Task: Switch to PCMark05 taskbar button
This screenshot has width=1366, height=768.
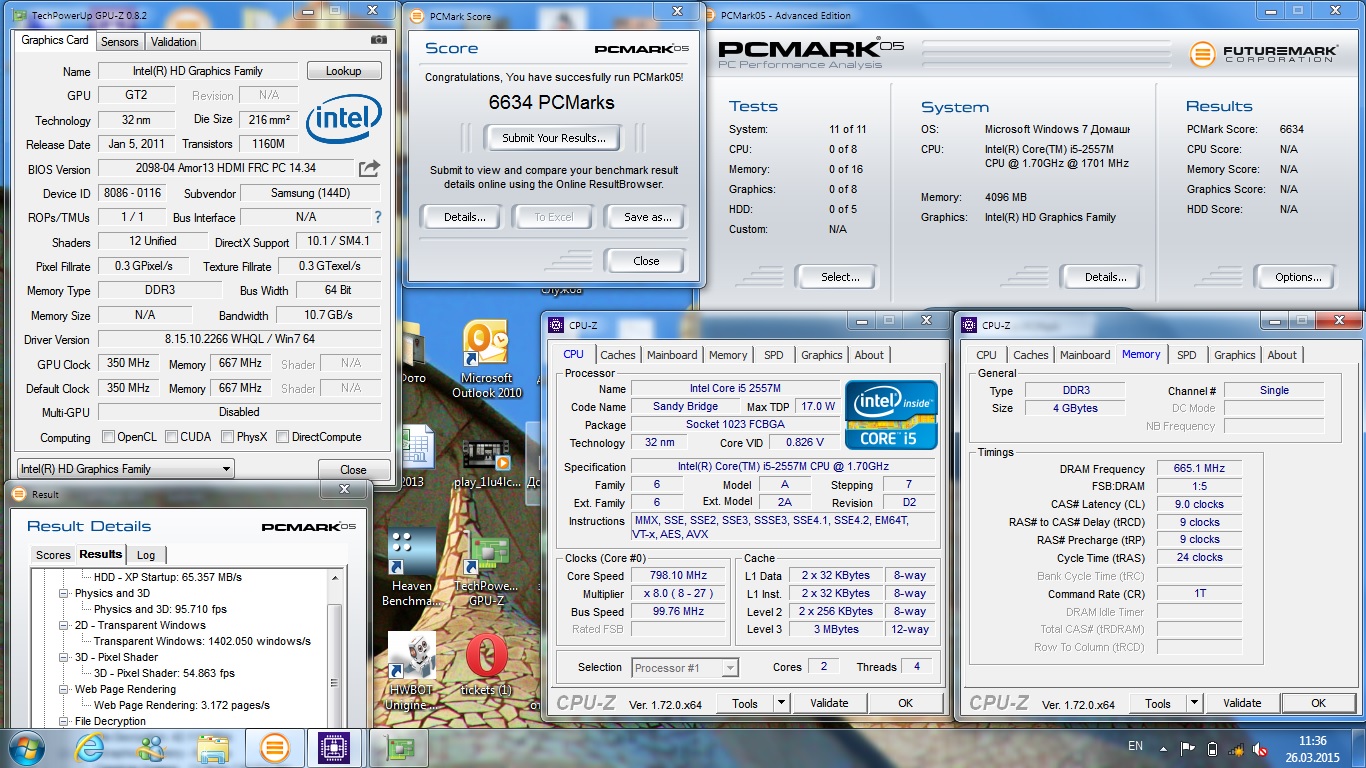Action: pos(274,748)
